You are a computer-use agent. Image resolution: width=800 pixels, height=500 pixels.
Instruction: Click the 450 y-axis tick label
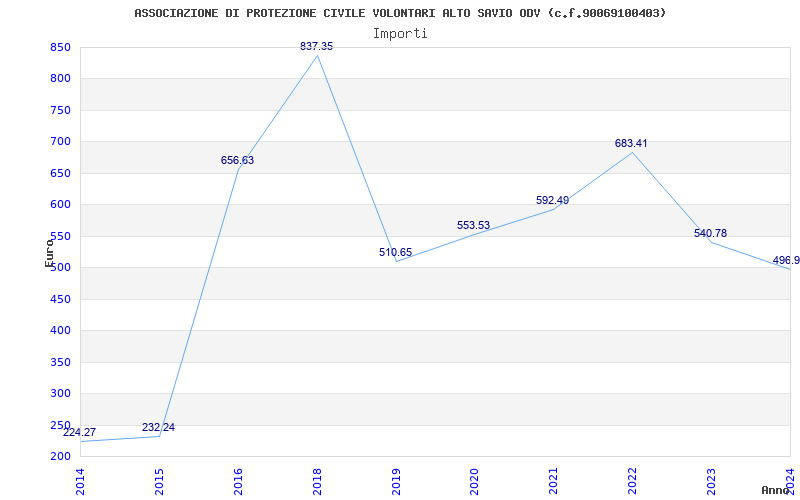60,299
